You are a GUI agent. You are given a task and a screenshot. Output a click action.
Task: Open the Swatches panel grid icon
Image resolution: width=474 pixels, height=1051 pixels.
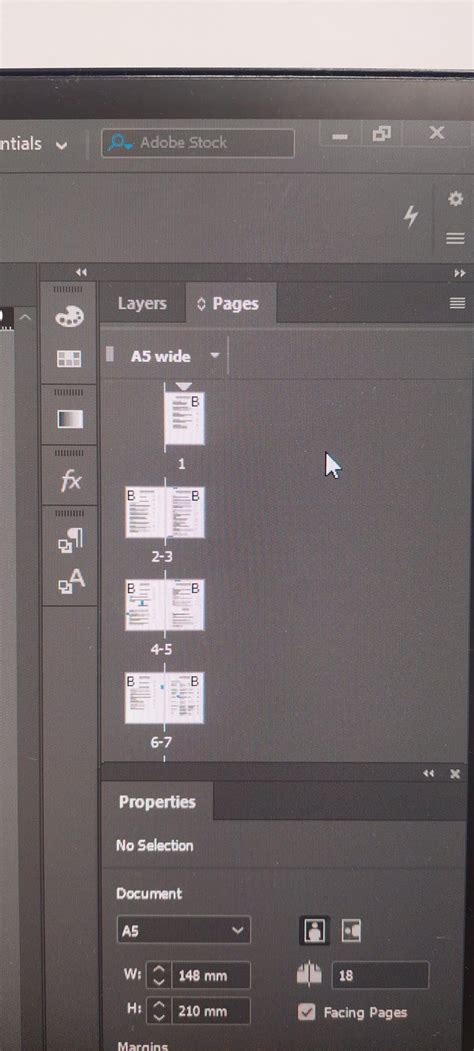69,359
